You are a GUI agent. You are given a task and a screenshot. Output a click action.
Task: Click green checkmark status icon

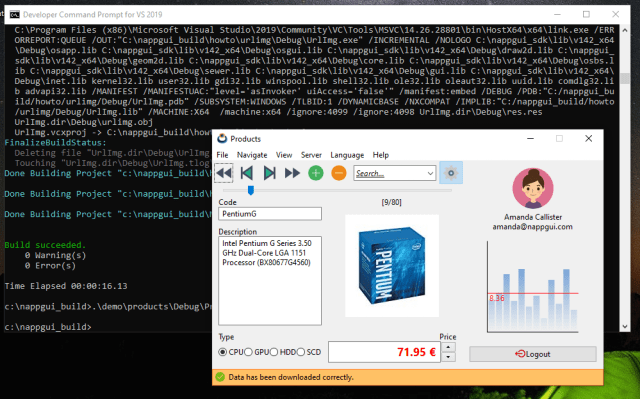coord(220,377)
